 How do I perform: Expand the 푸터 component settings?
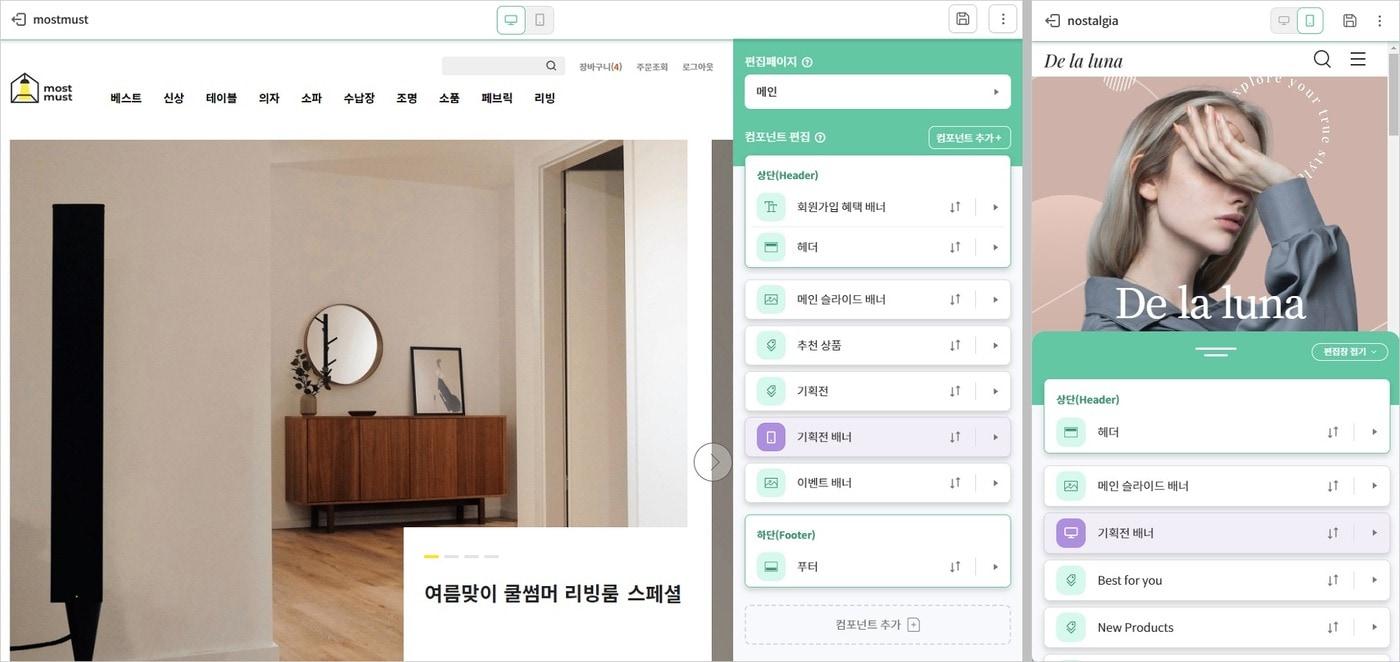click(x=995, y=567)
